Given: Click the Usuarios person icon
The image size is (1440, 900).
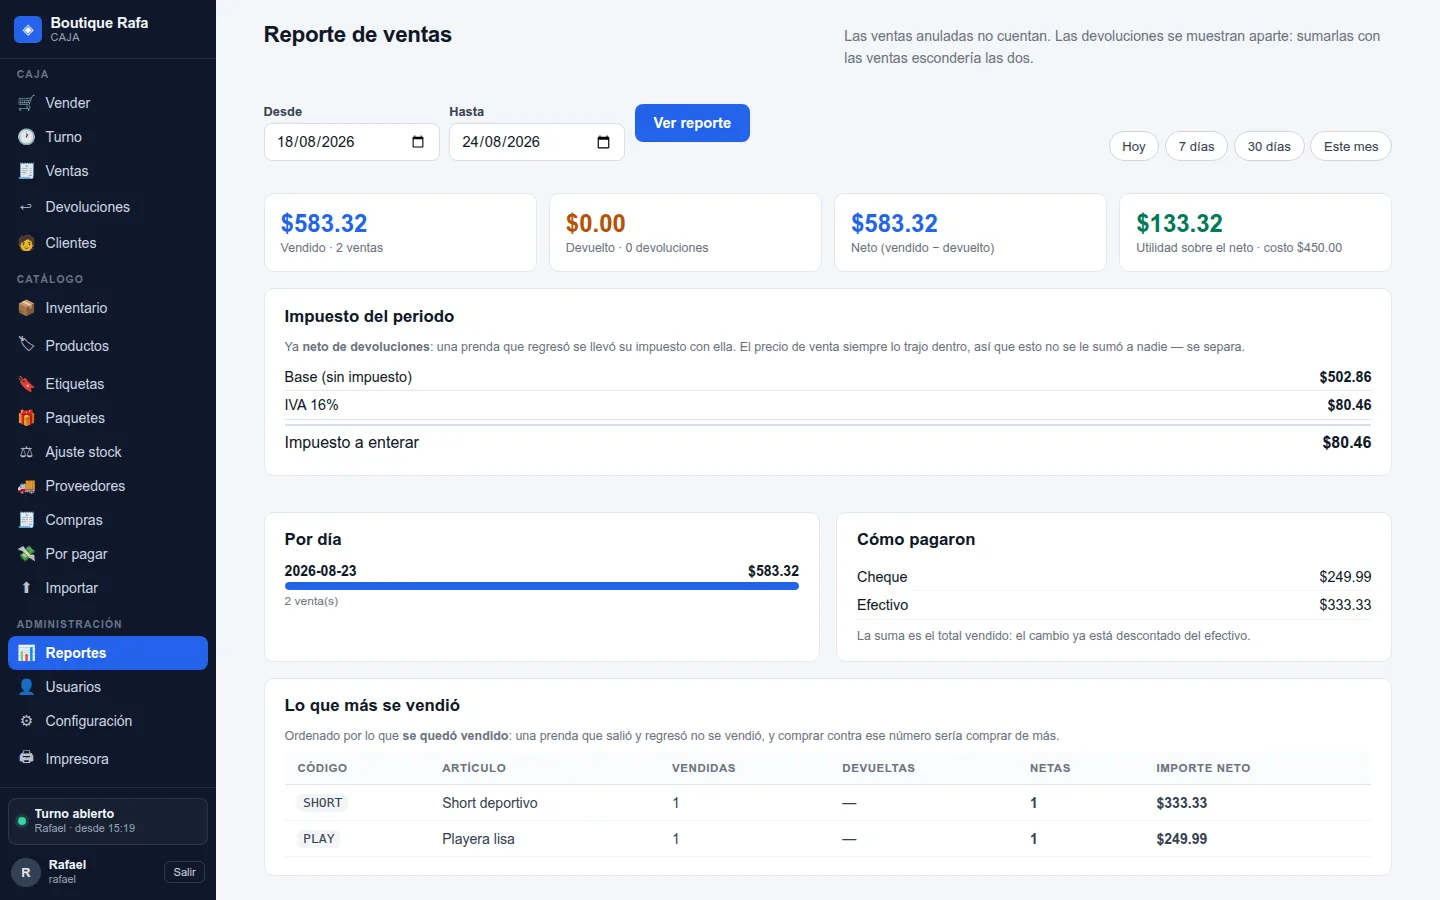Looking at the screenshot, I should coord(27,687).
